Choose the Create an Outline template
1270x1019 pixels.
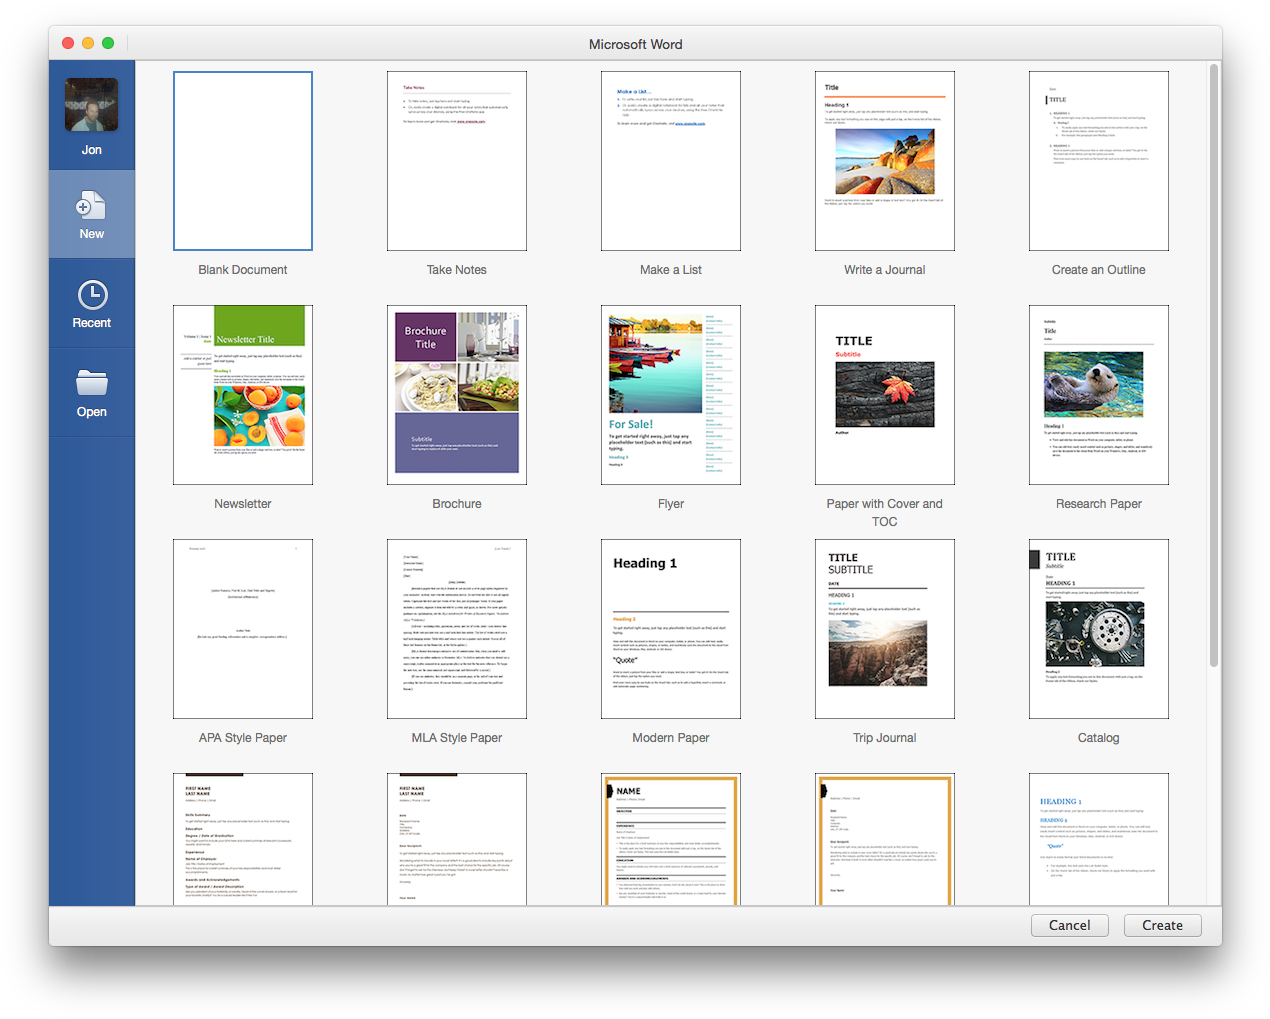pos(1099,161)
